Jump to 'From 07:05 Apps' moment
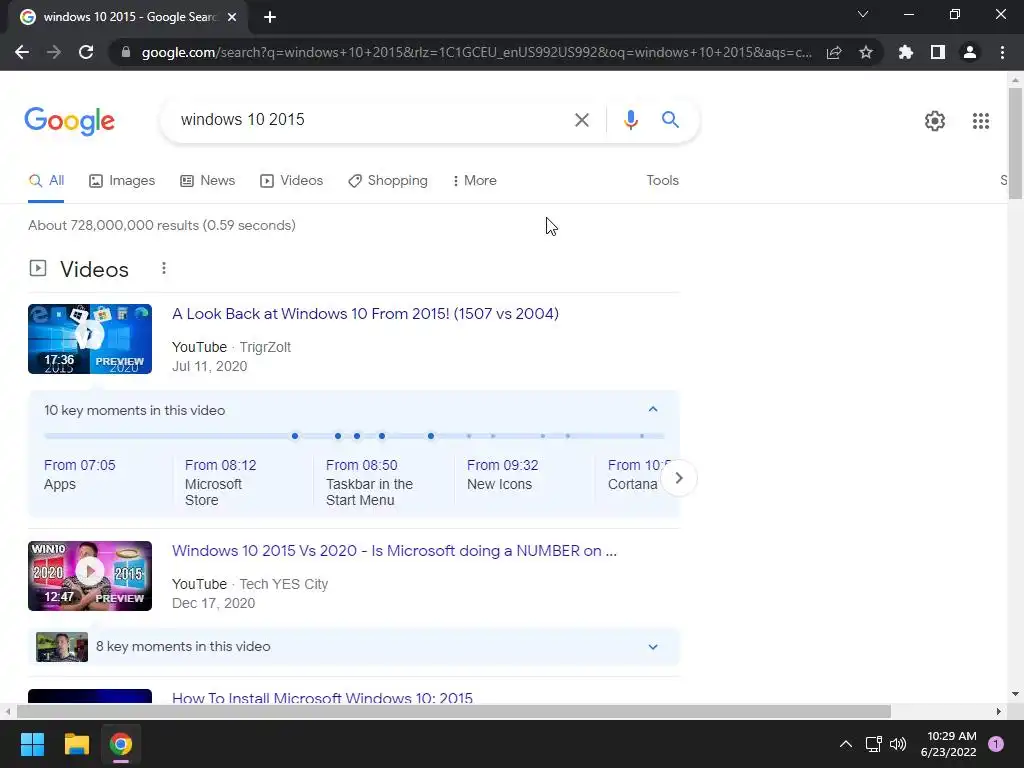1024x768 pixels. tap(80, 475)
